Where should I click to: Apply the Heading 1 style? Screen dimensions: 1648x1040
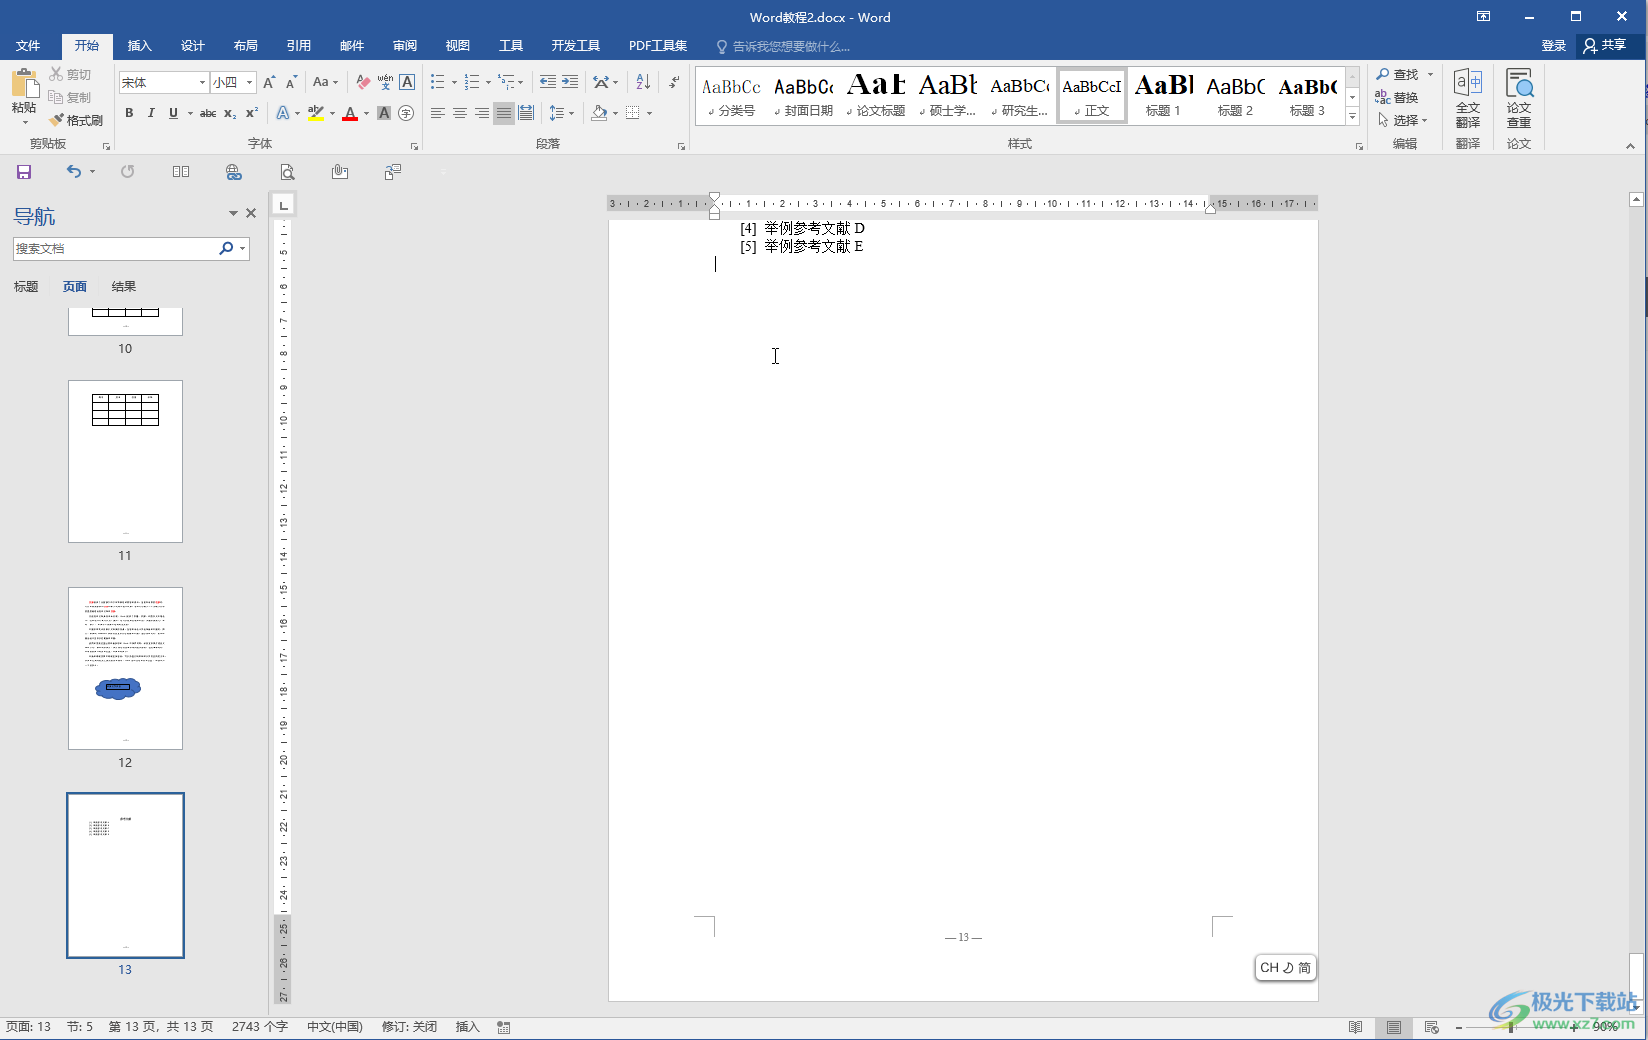[1164, 95]
